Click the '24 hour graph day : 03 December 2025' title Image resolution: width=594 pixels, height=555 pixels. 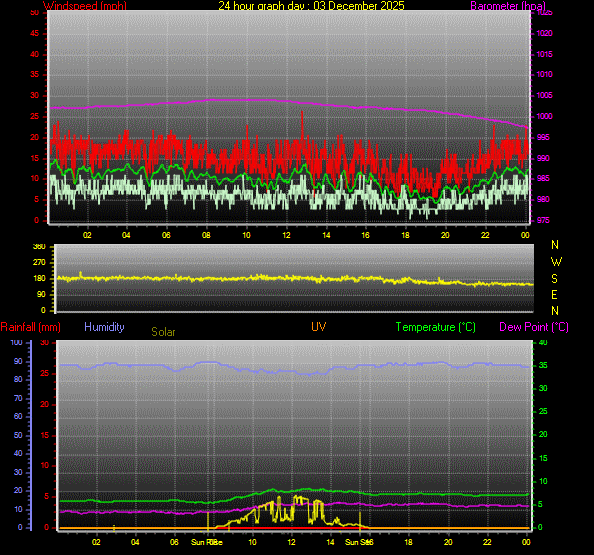pyautogui.click(x=311, y=6)
